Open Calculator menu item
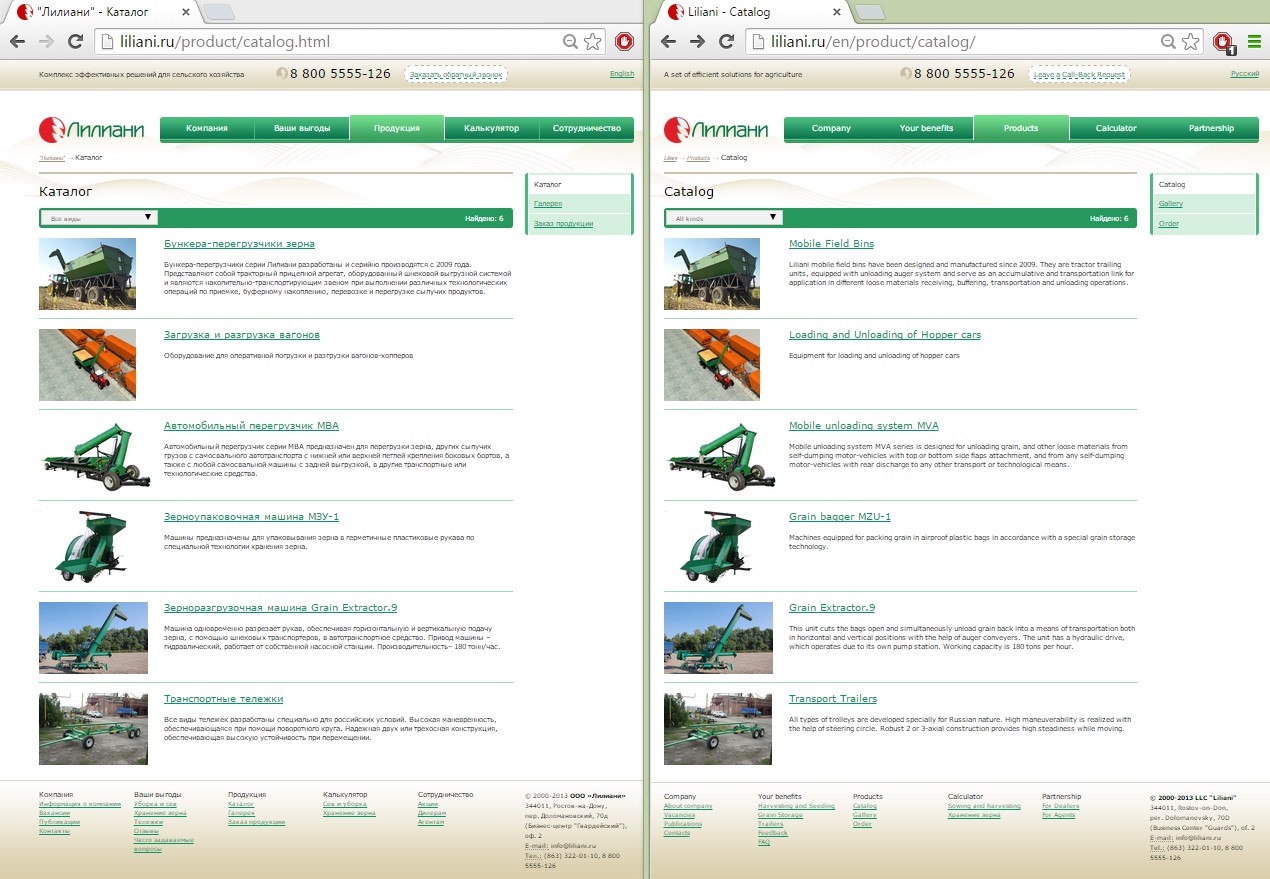This screenshot has height=879, width=1270. click(1116, 128)
